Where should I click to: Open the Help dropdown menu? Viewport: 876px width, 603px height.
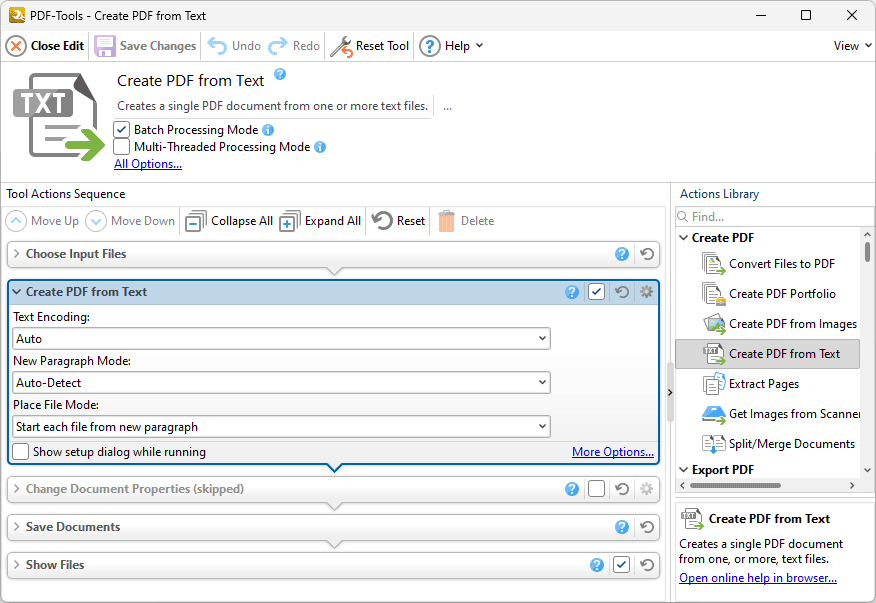tap(451, 46)
